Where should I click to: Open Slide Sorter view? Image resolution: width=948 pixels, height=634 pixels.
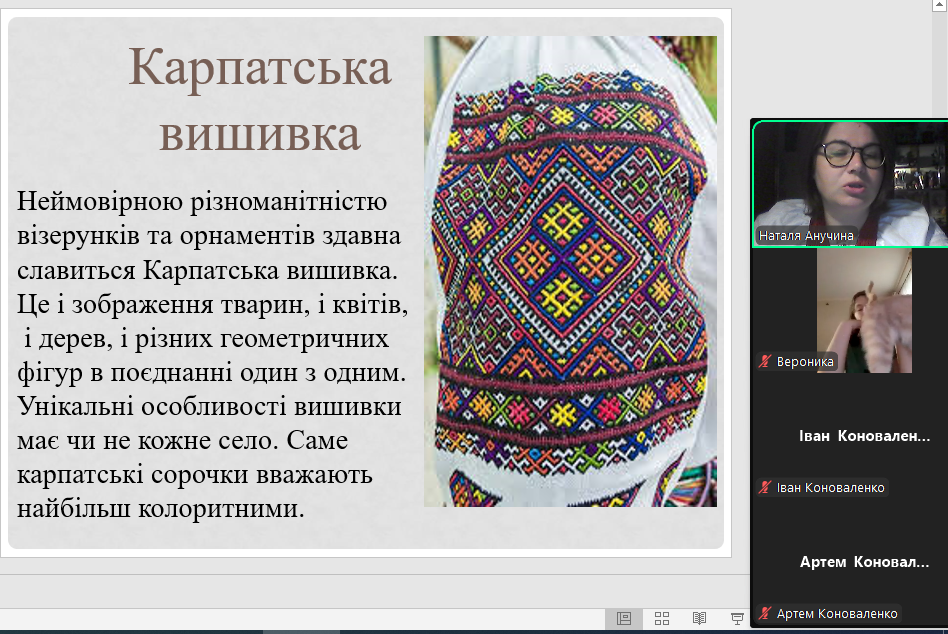pos(662,618)
